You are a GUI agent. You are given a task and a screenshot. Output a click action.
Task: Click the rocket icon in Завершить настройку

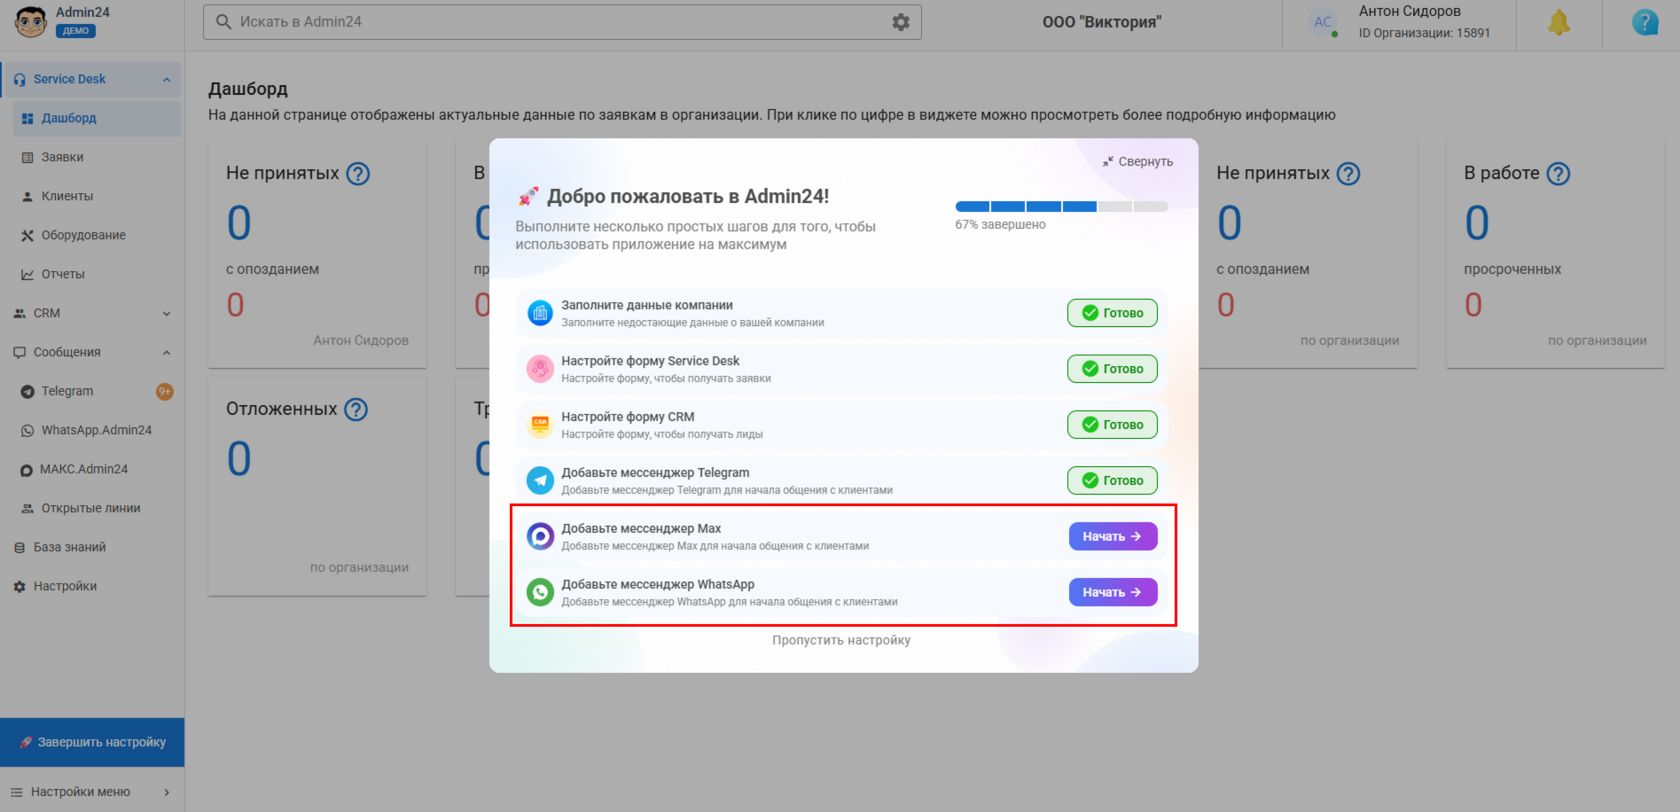[x=26, y=742]
